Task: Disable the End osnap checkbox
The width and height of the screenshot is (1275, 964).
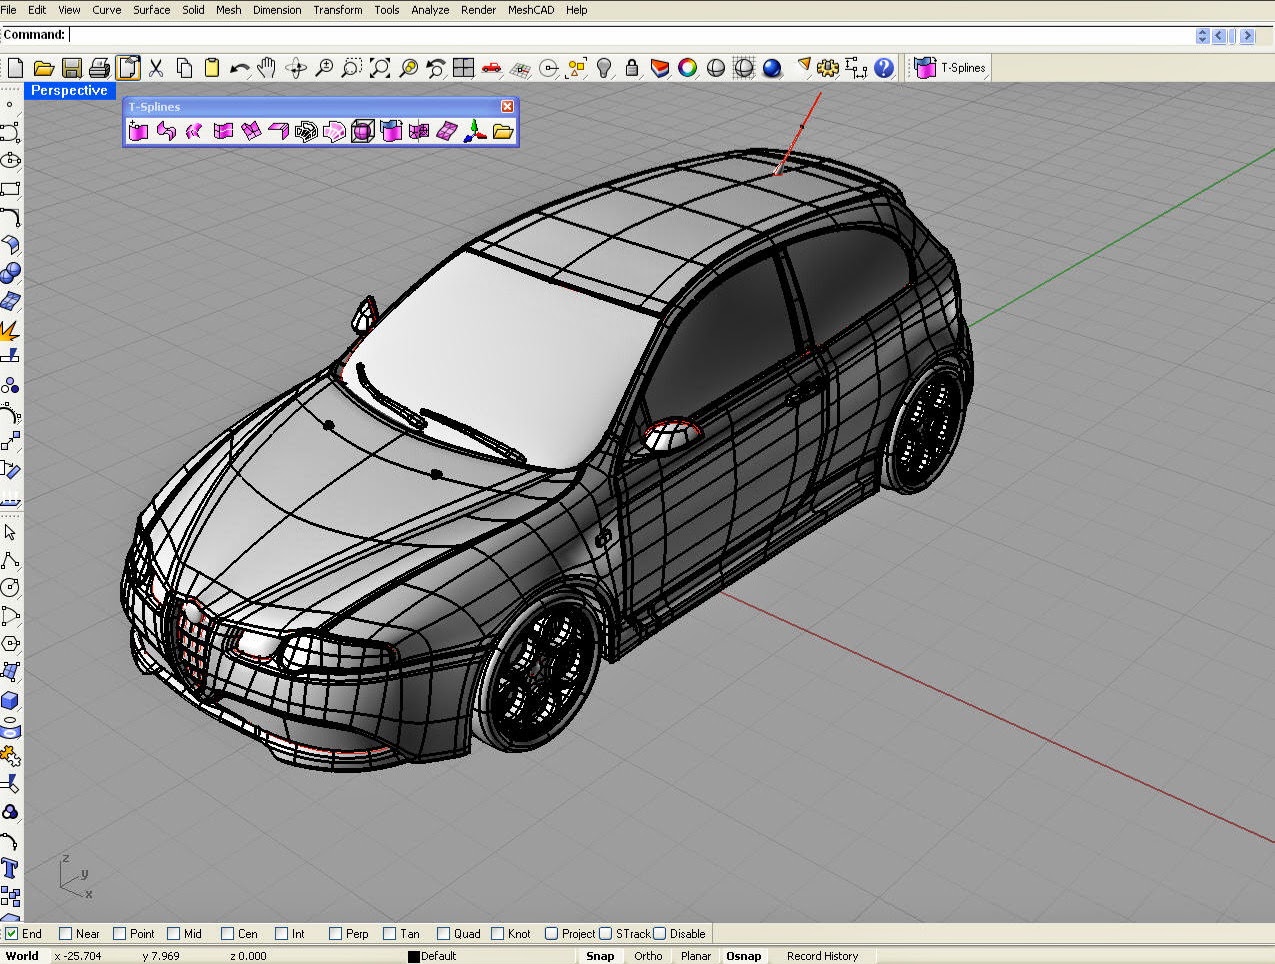Action: (10, 933)
